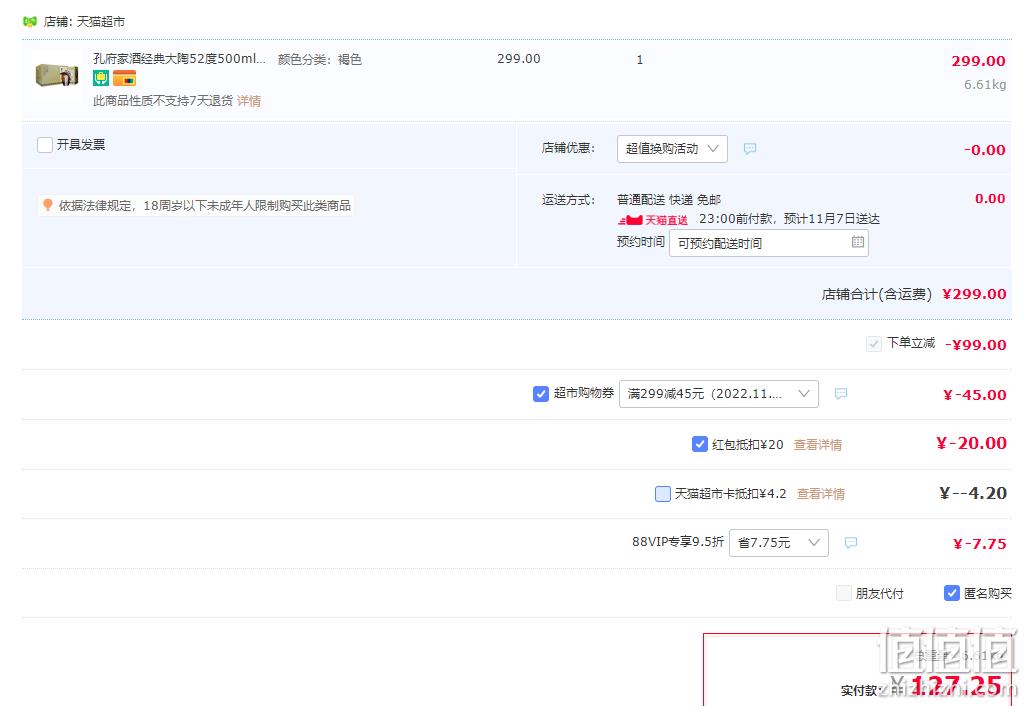This screenshot has height=706, width=1027.
Task: Click the 店铺优惠 label
Action: tap(569, 148)
